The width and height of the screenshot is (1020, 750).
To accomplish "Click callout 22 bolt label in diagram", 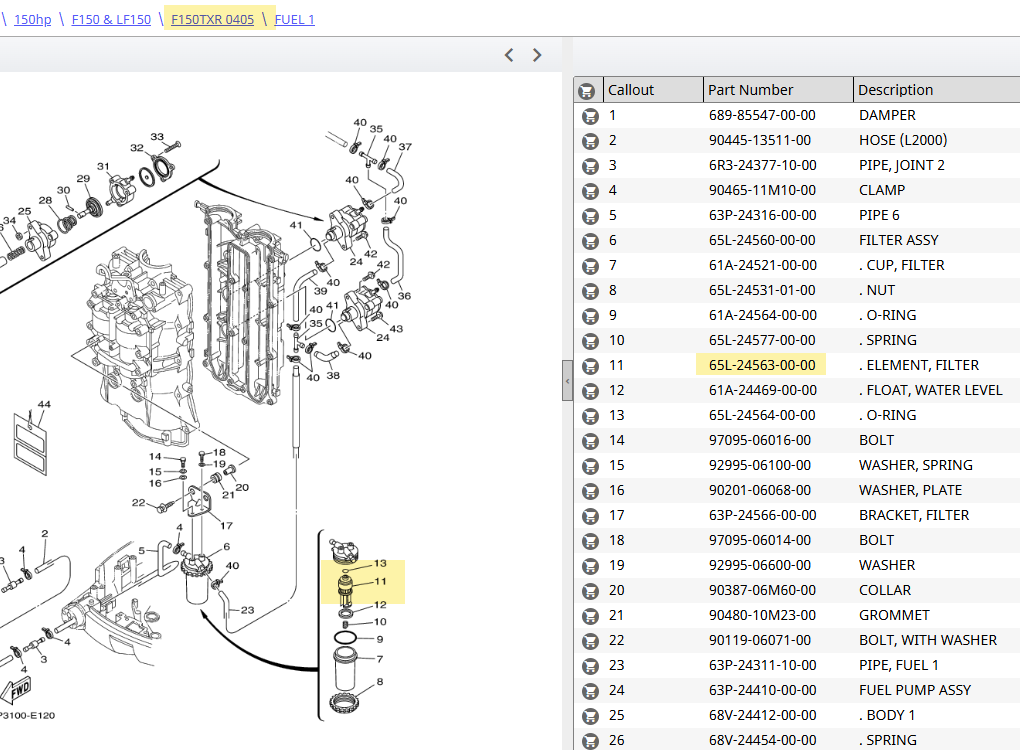I will tap(139, 502).
